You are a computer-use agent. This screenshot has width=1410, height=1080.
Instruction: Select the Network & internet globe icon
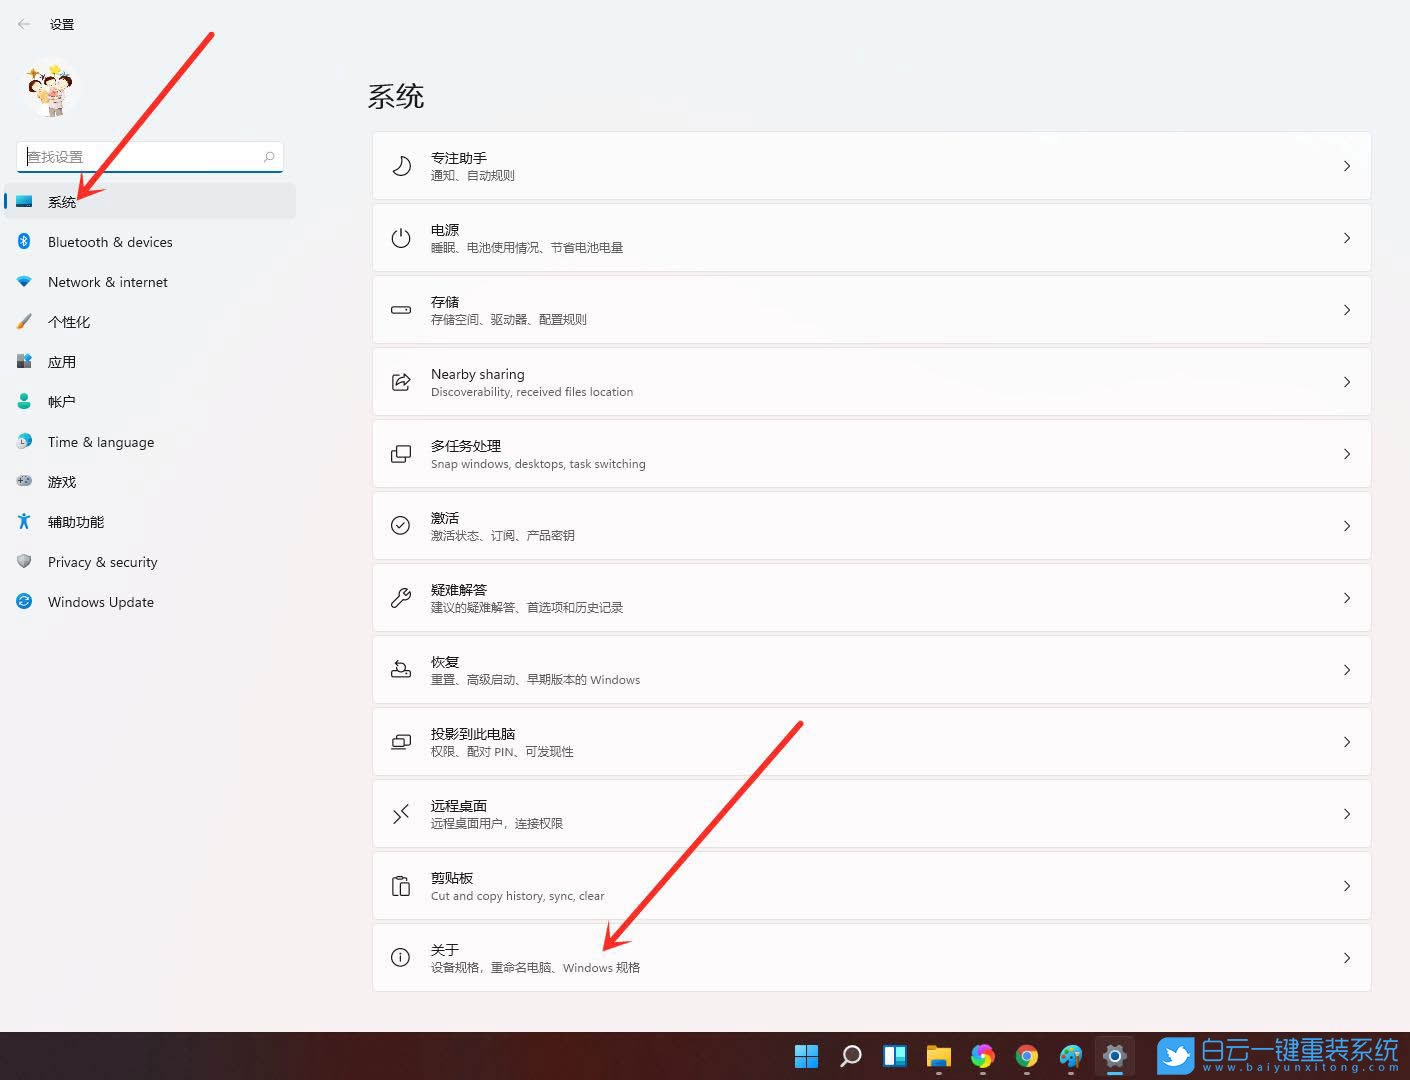click(24, 281)
